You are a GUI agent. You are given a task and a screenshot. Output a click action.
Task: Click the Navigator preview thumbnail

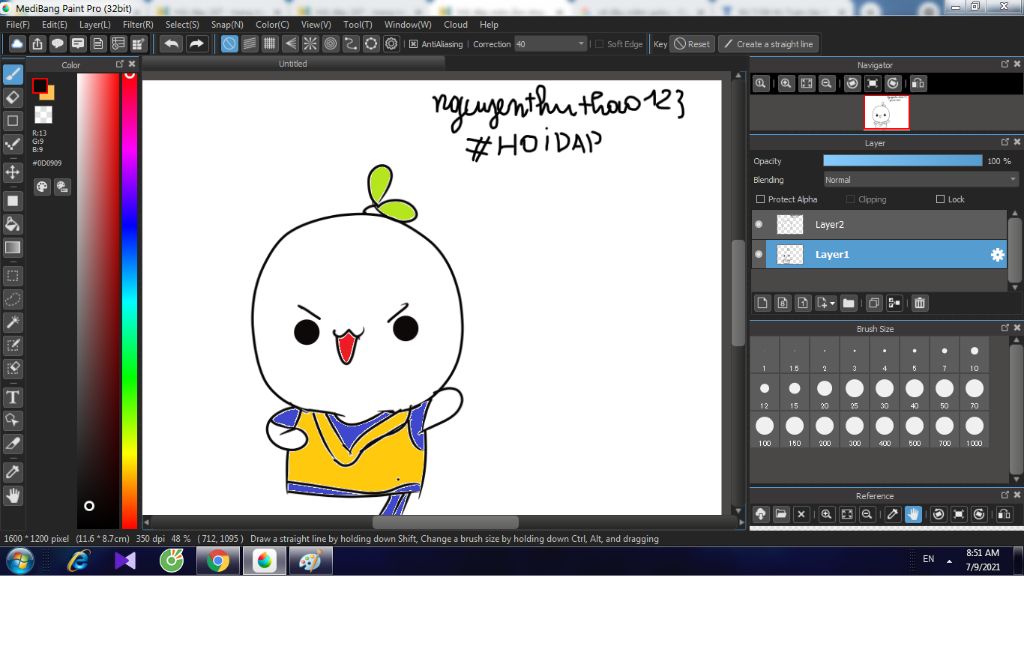886,112
